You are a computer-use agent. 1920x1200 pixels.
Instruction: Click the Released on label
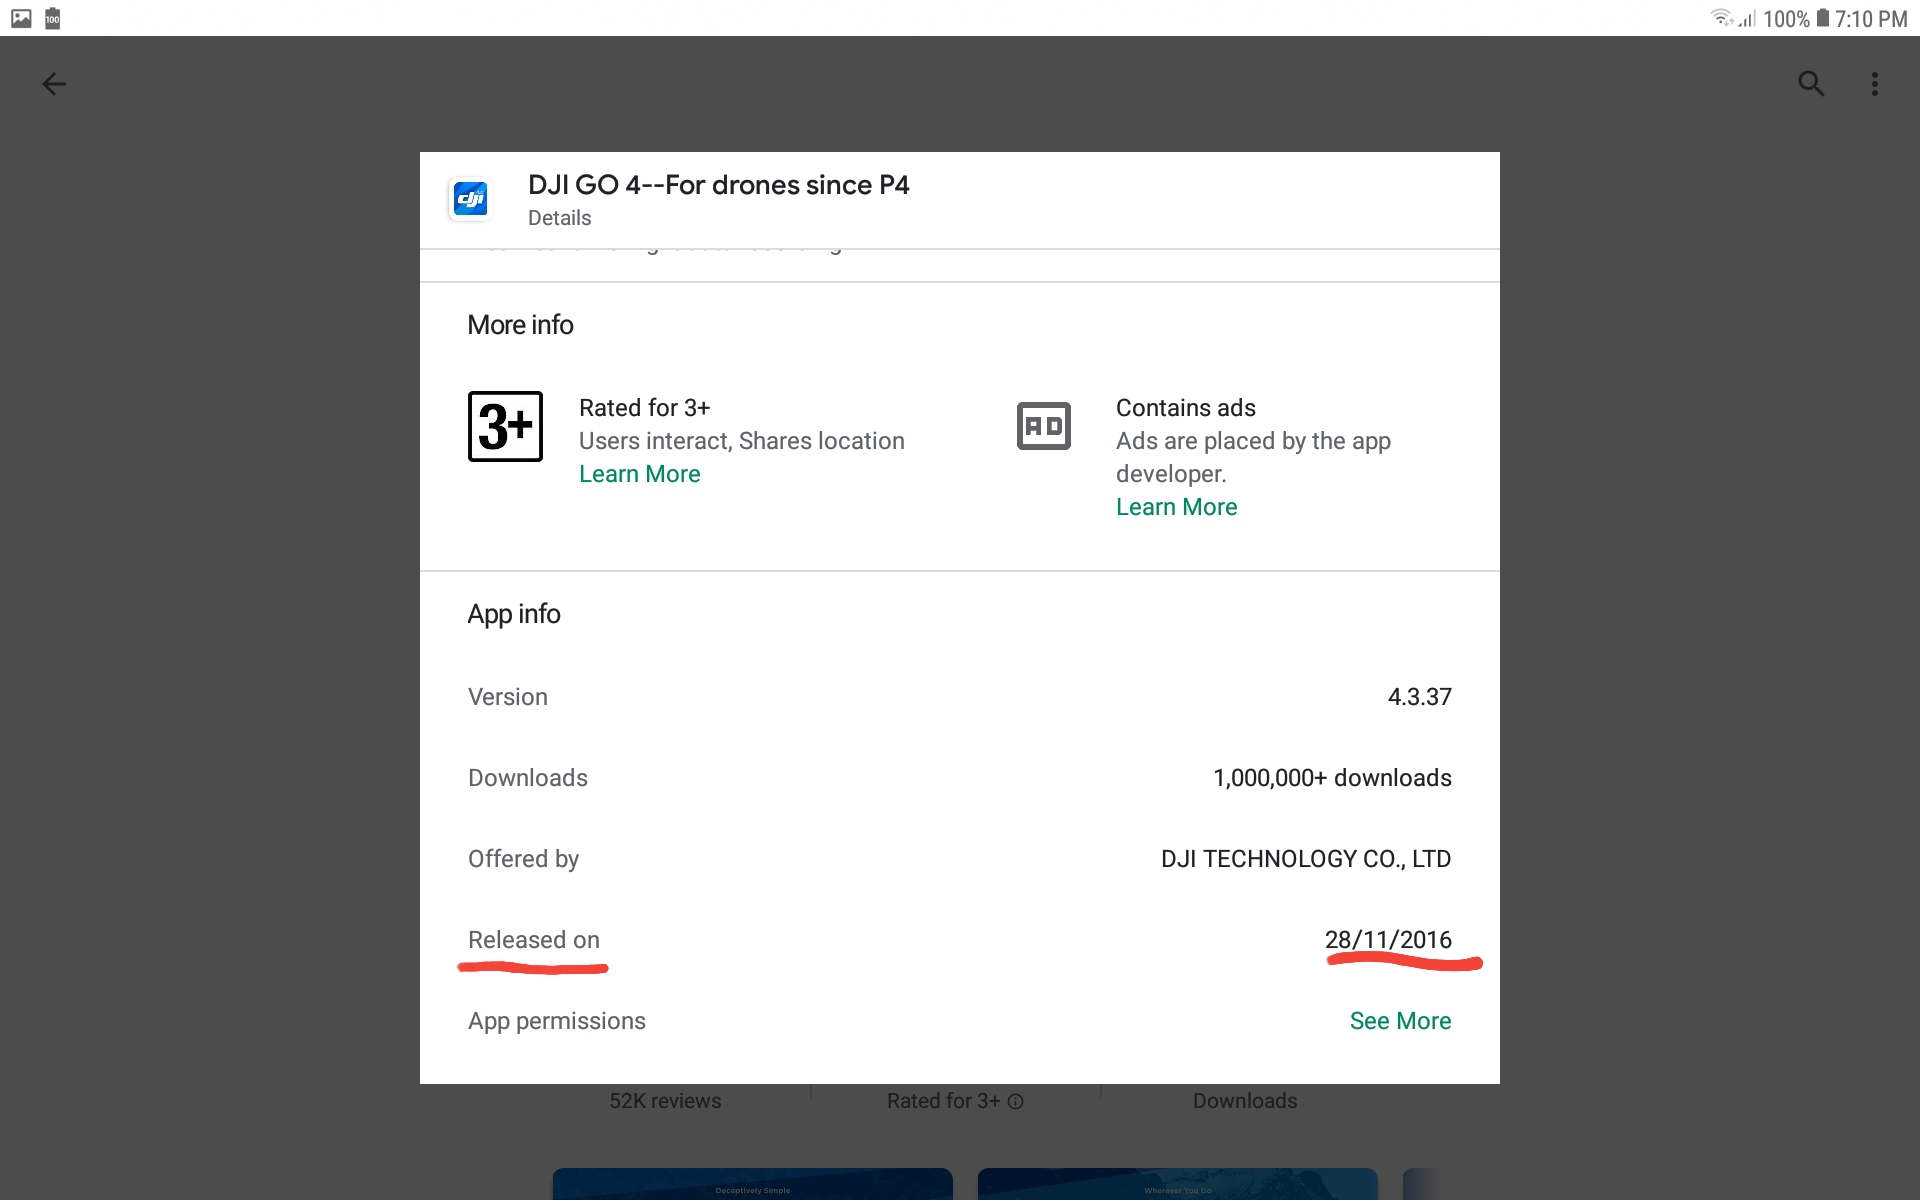pyautogui.click(x=534, y=940)
